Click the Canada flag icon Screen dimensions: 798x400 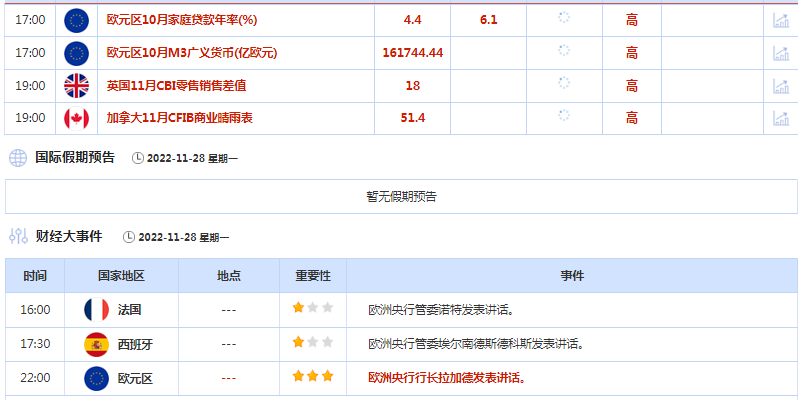76,119
